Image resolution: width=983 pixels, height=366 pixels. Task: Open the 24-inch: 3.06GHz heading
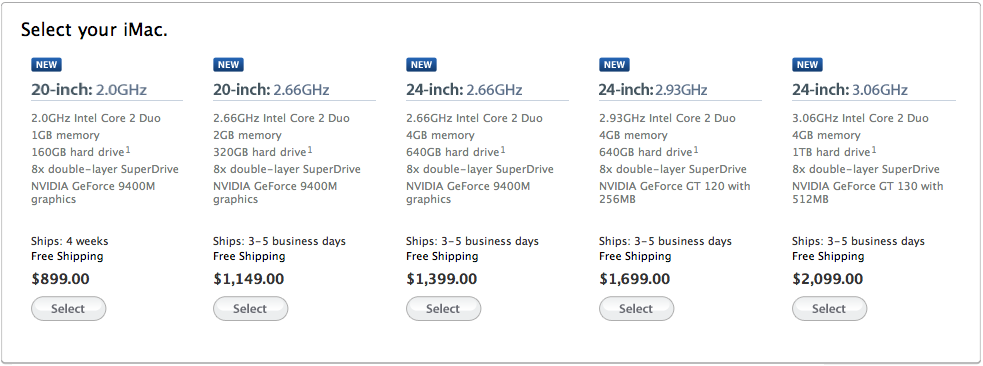pos(849,90)
